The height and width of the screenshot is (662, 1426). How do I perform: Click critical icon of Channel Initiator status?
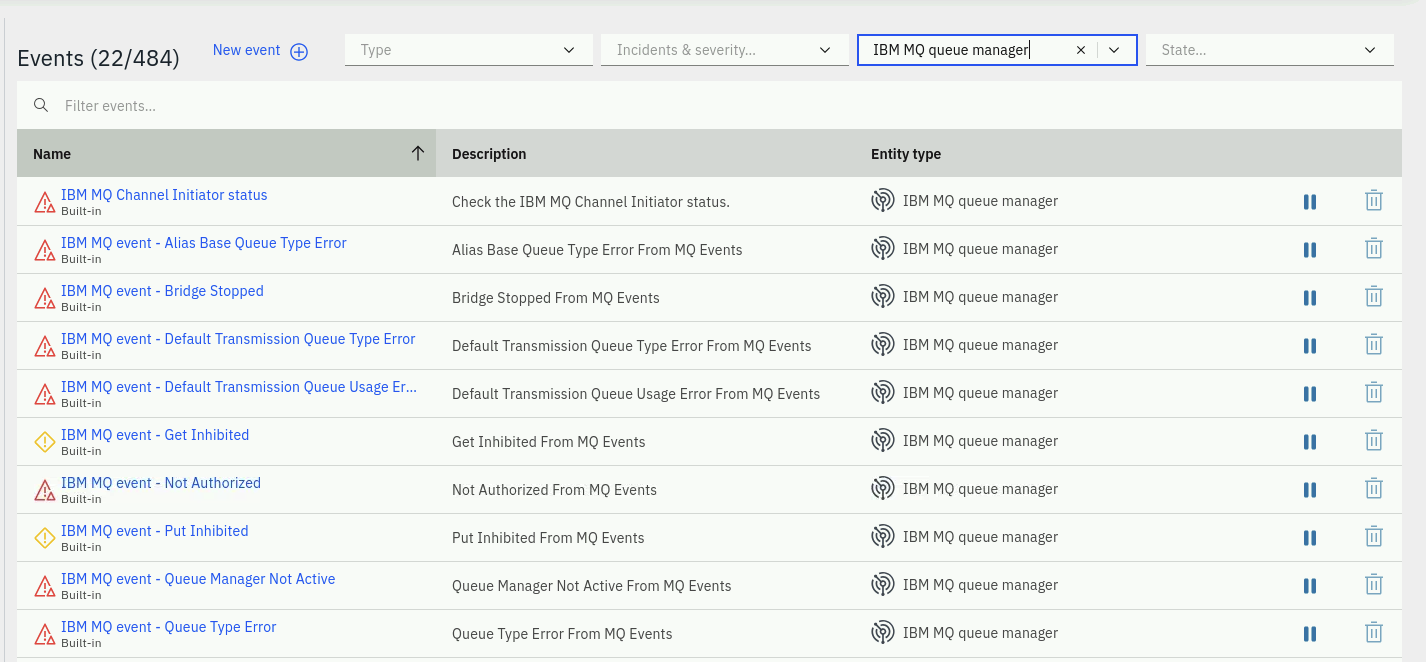(x=45, y=202)
